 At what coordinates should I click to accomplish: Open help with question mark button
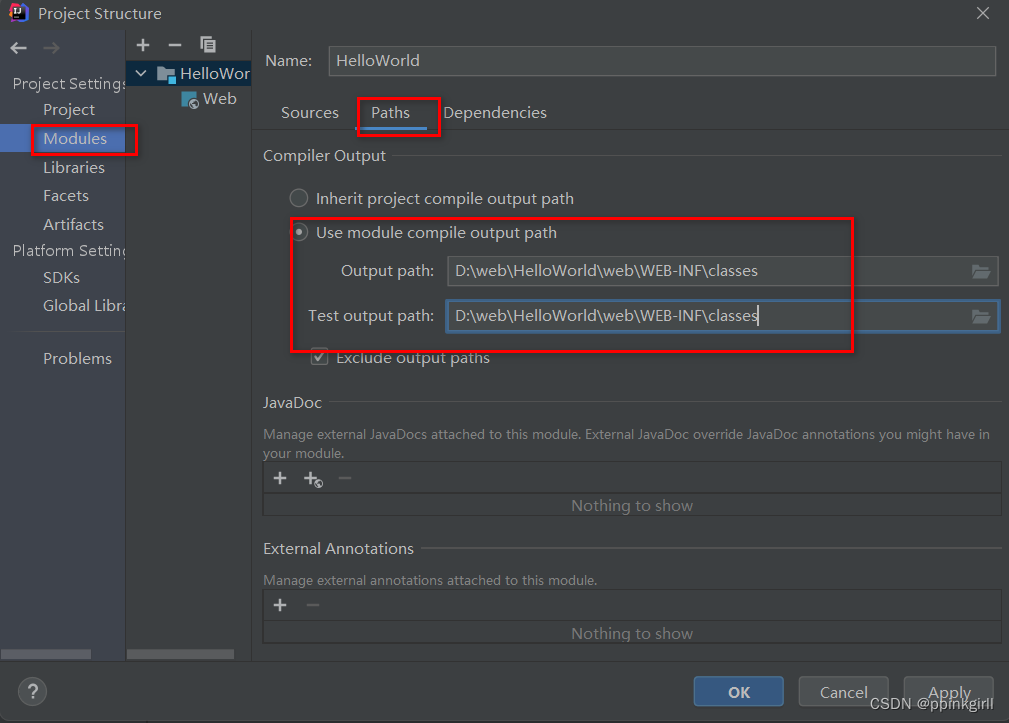coord(32,691)
